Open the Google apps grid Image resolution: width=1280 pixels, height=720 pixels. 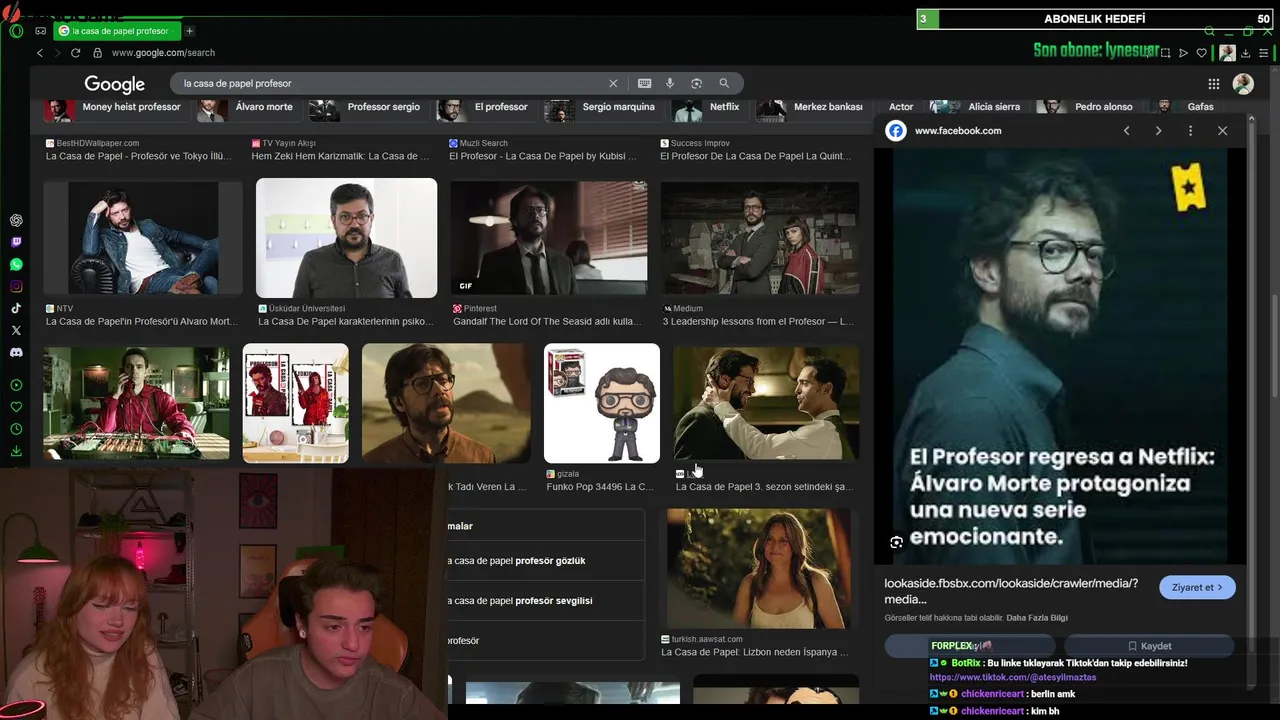coord(1213,84)
